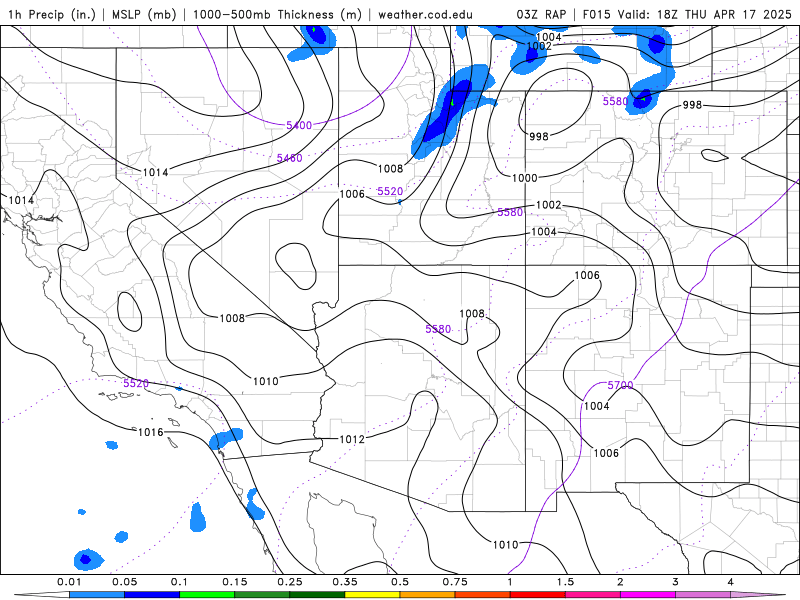Screen dimensions: 800x600
Task: Click the bright green 0.1–0.15 legend swatch
Action: (x=207, y=595)
